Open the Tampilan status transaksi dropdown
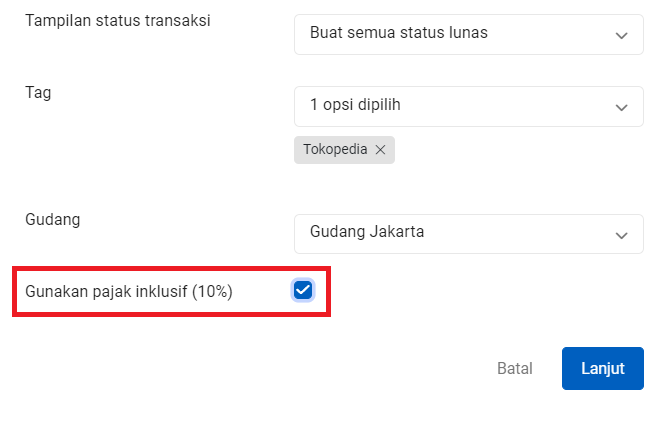Screen dimensions: 663x421 [468, 34]
